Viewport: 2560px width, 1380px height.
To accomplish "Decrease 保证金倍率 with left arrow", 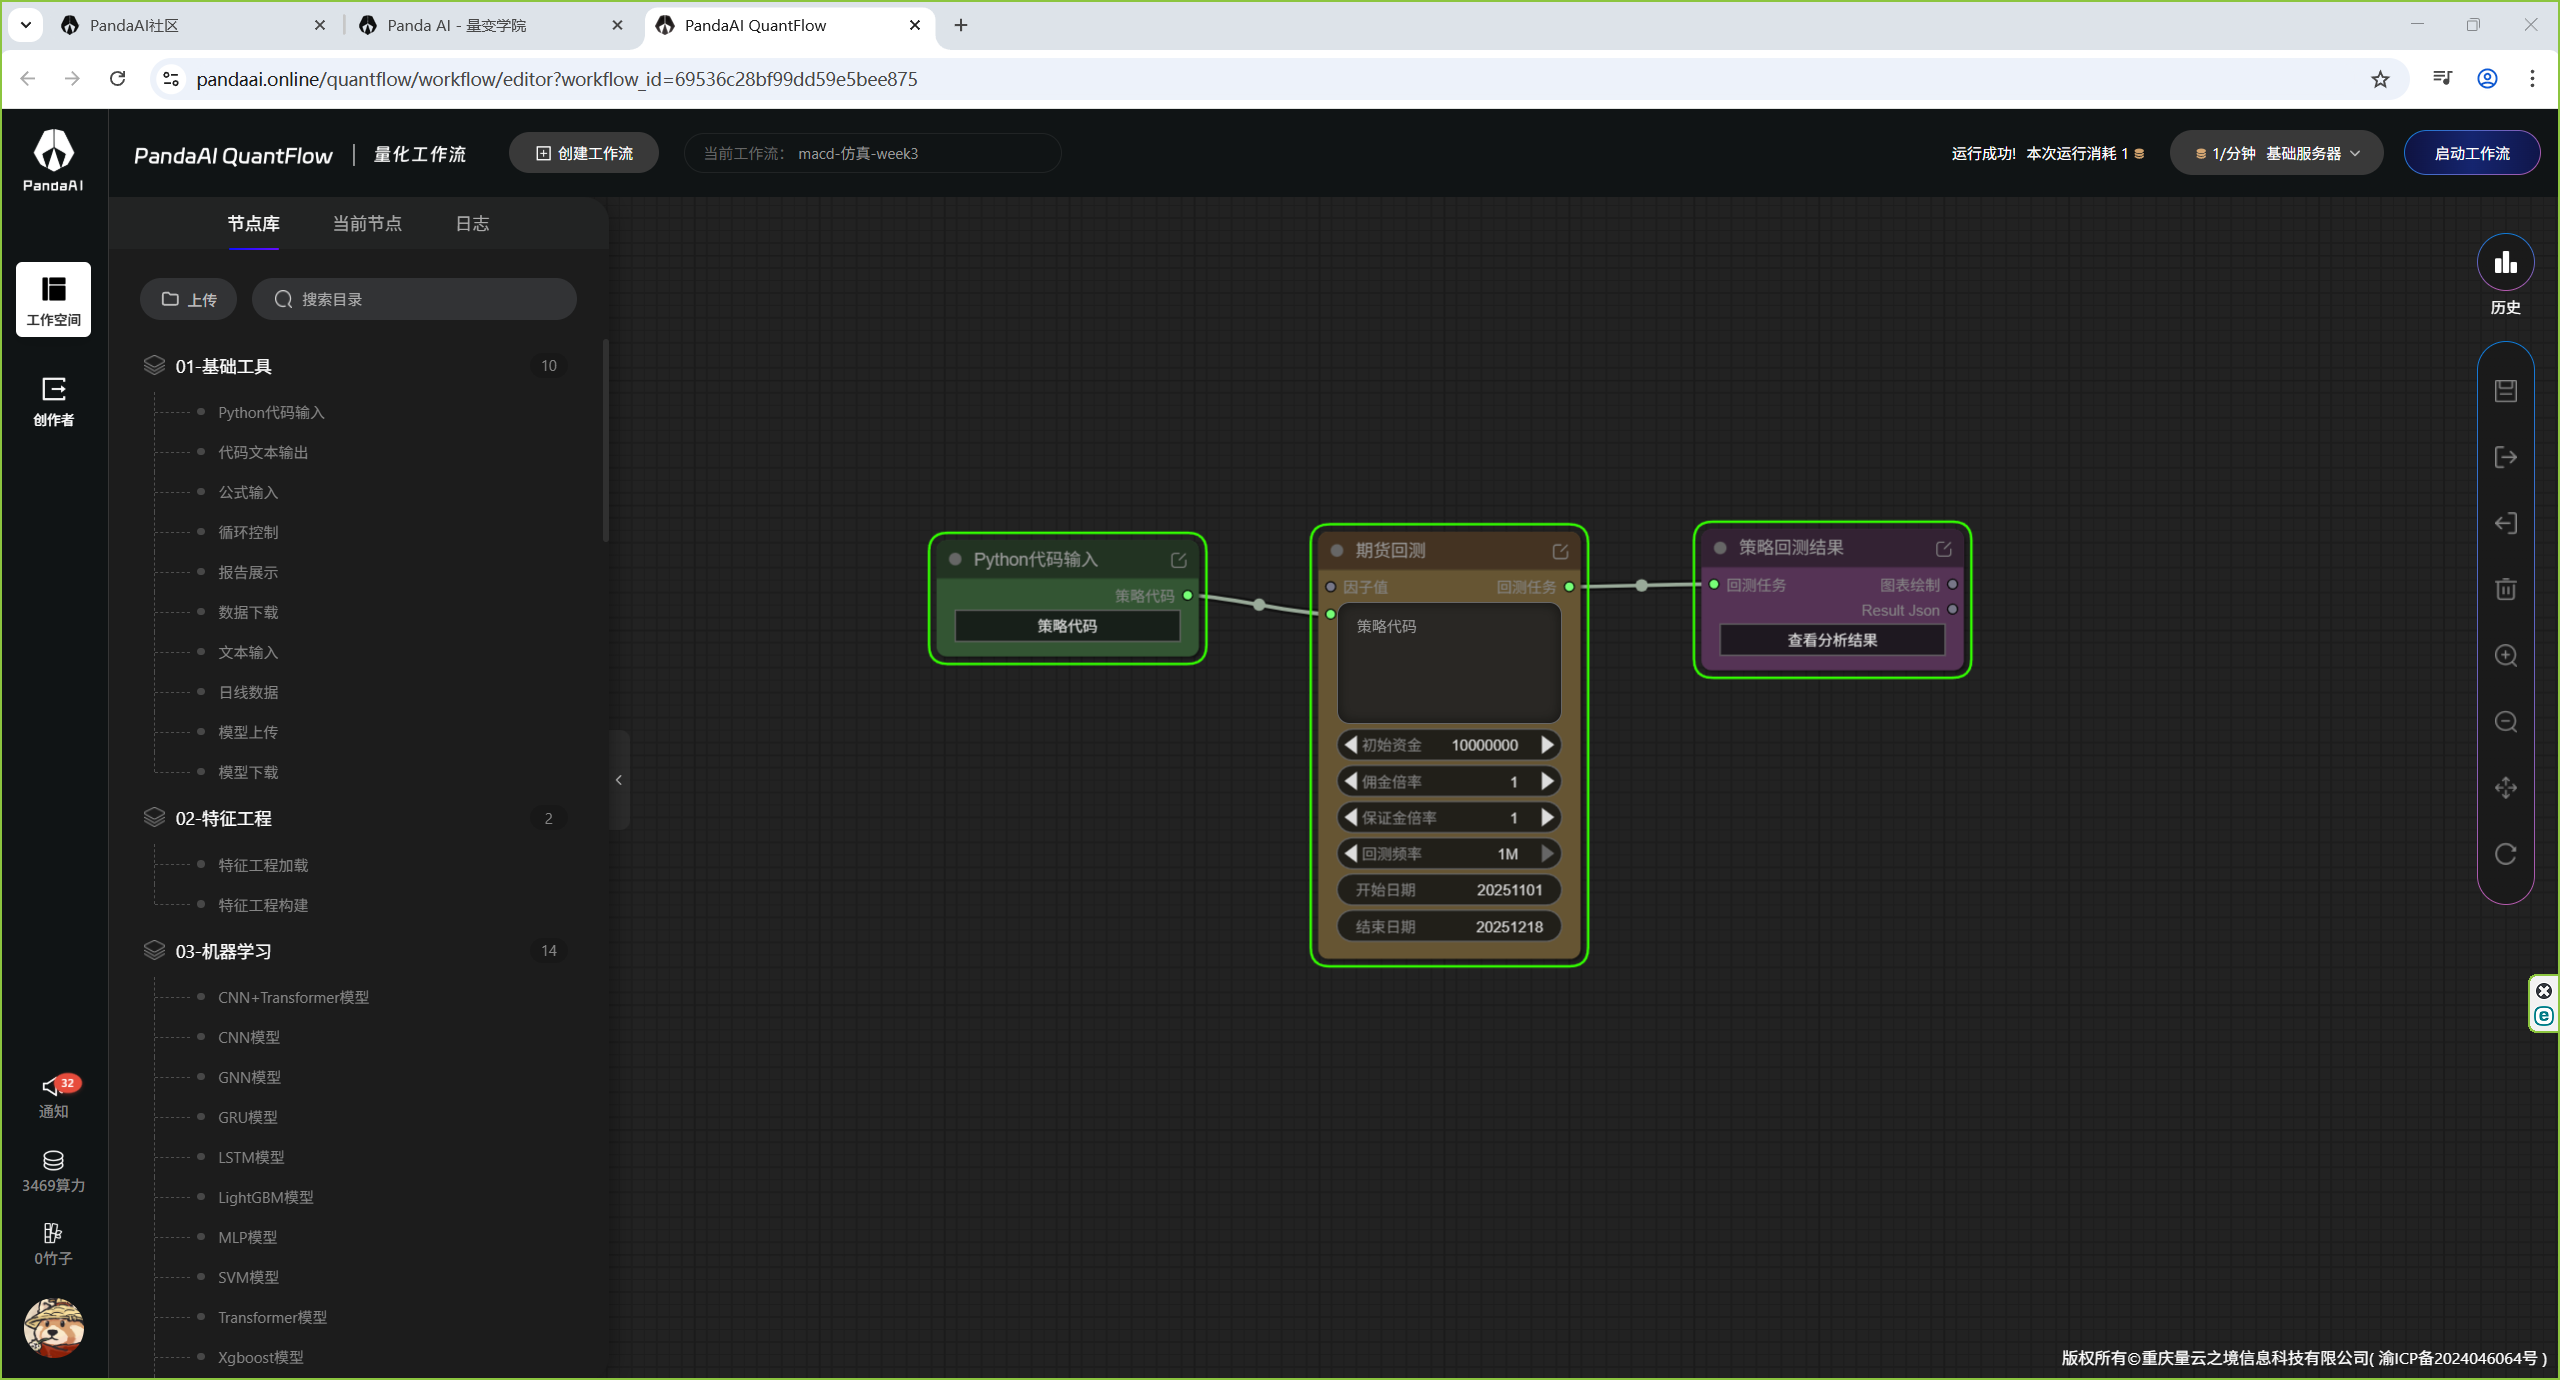I will (1351, 817).
